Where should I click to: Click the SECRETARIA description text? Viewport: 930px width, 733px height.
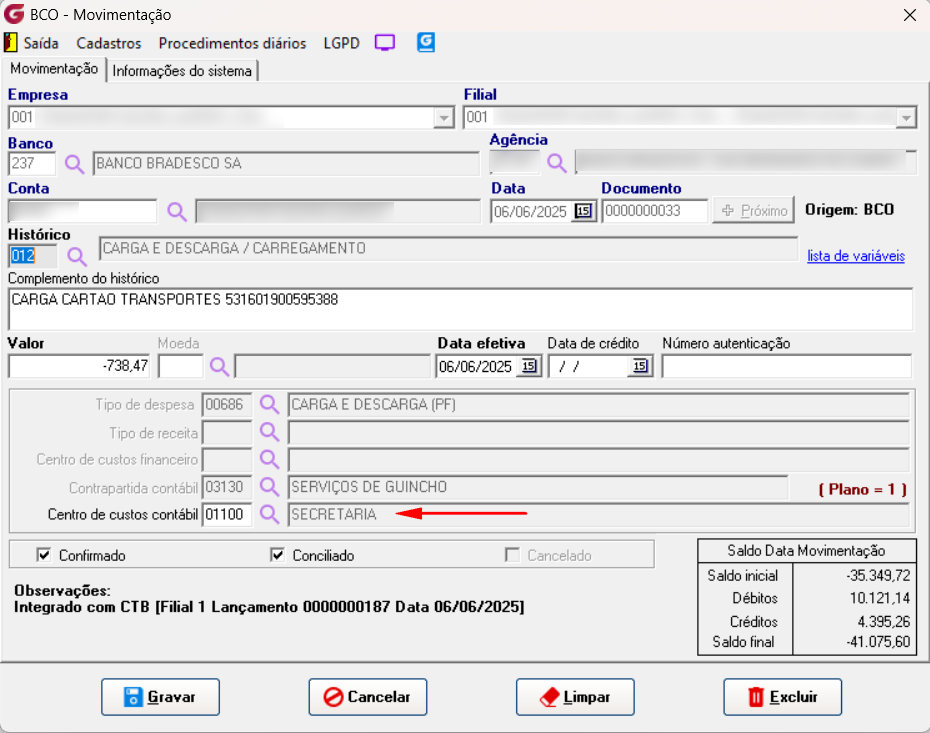(x=334, y=514)
